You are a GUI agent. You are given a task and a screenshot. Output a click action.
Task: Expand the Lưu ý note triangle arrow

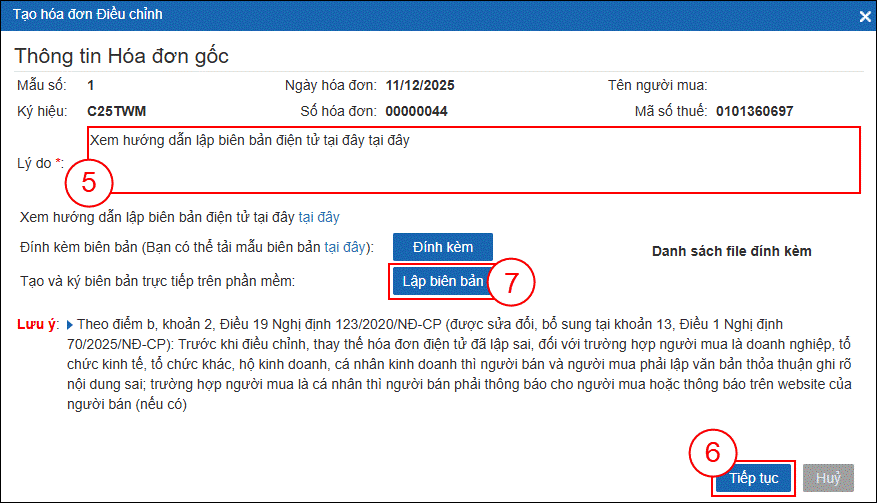click(x=69, y=325)
